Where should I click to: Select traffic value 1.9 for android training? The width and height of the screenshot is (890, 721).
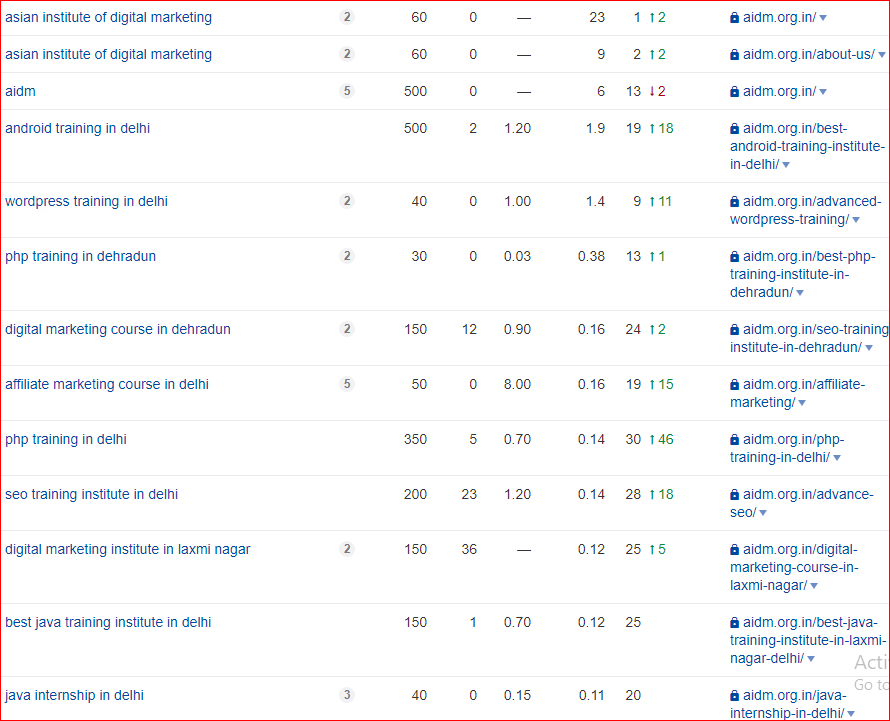(595, 128)
